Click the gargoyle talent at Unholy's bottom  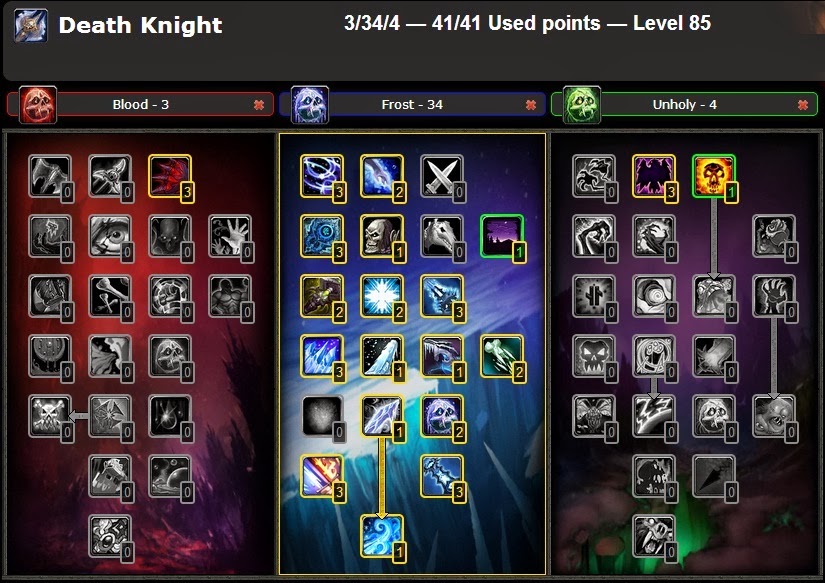coord(653,536)
